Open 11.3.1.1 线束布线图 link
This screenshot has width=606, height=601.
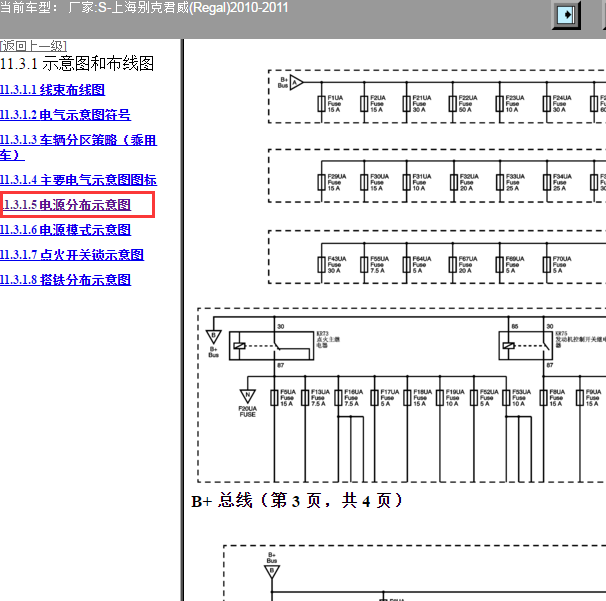click(53, 90)
